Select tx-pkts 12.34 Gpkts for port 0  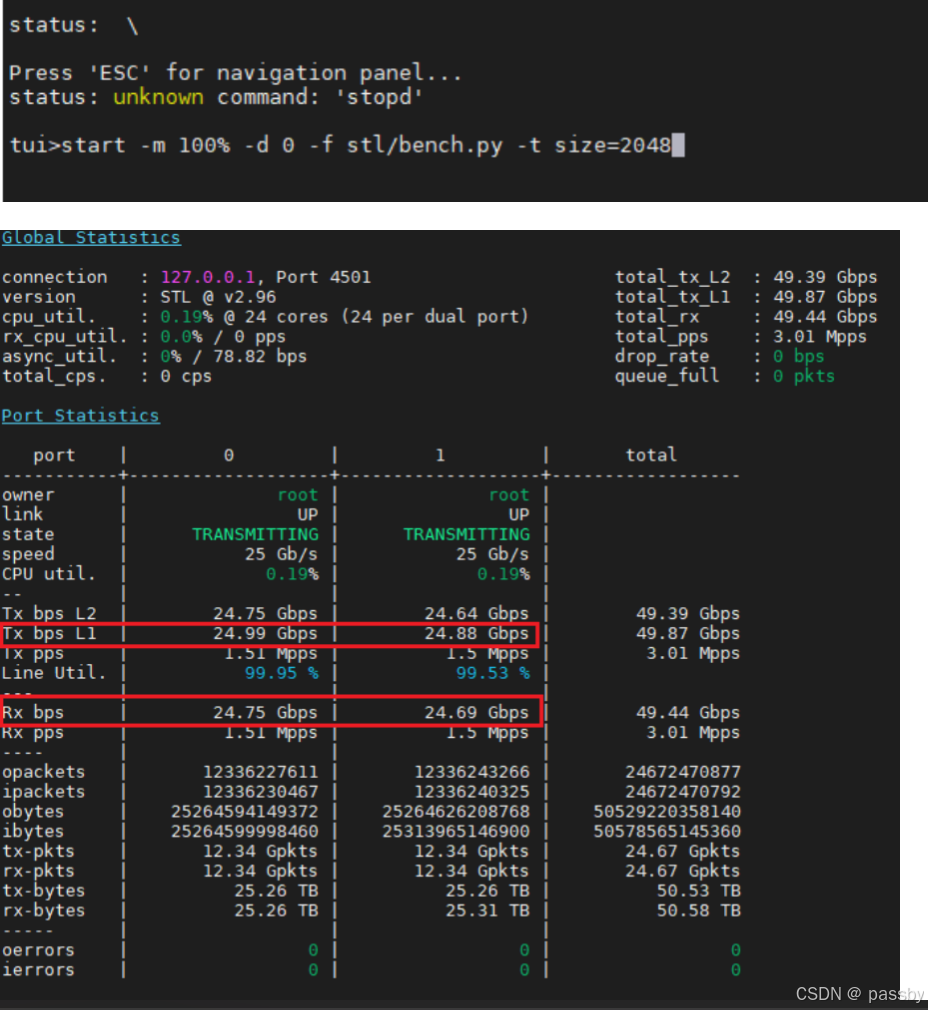pos(261,852)
